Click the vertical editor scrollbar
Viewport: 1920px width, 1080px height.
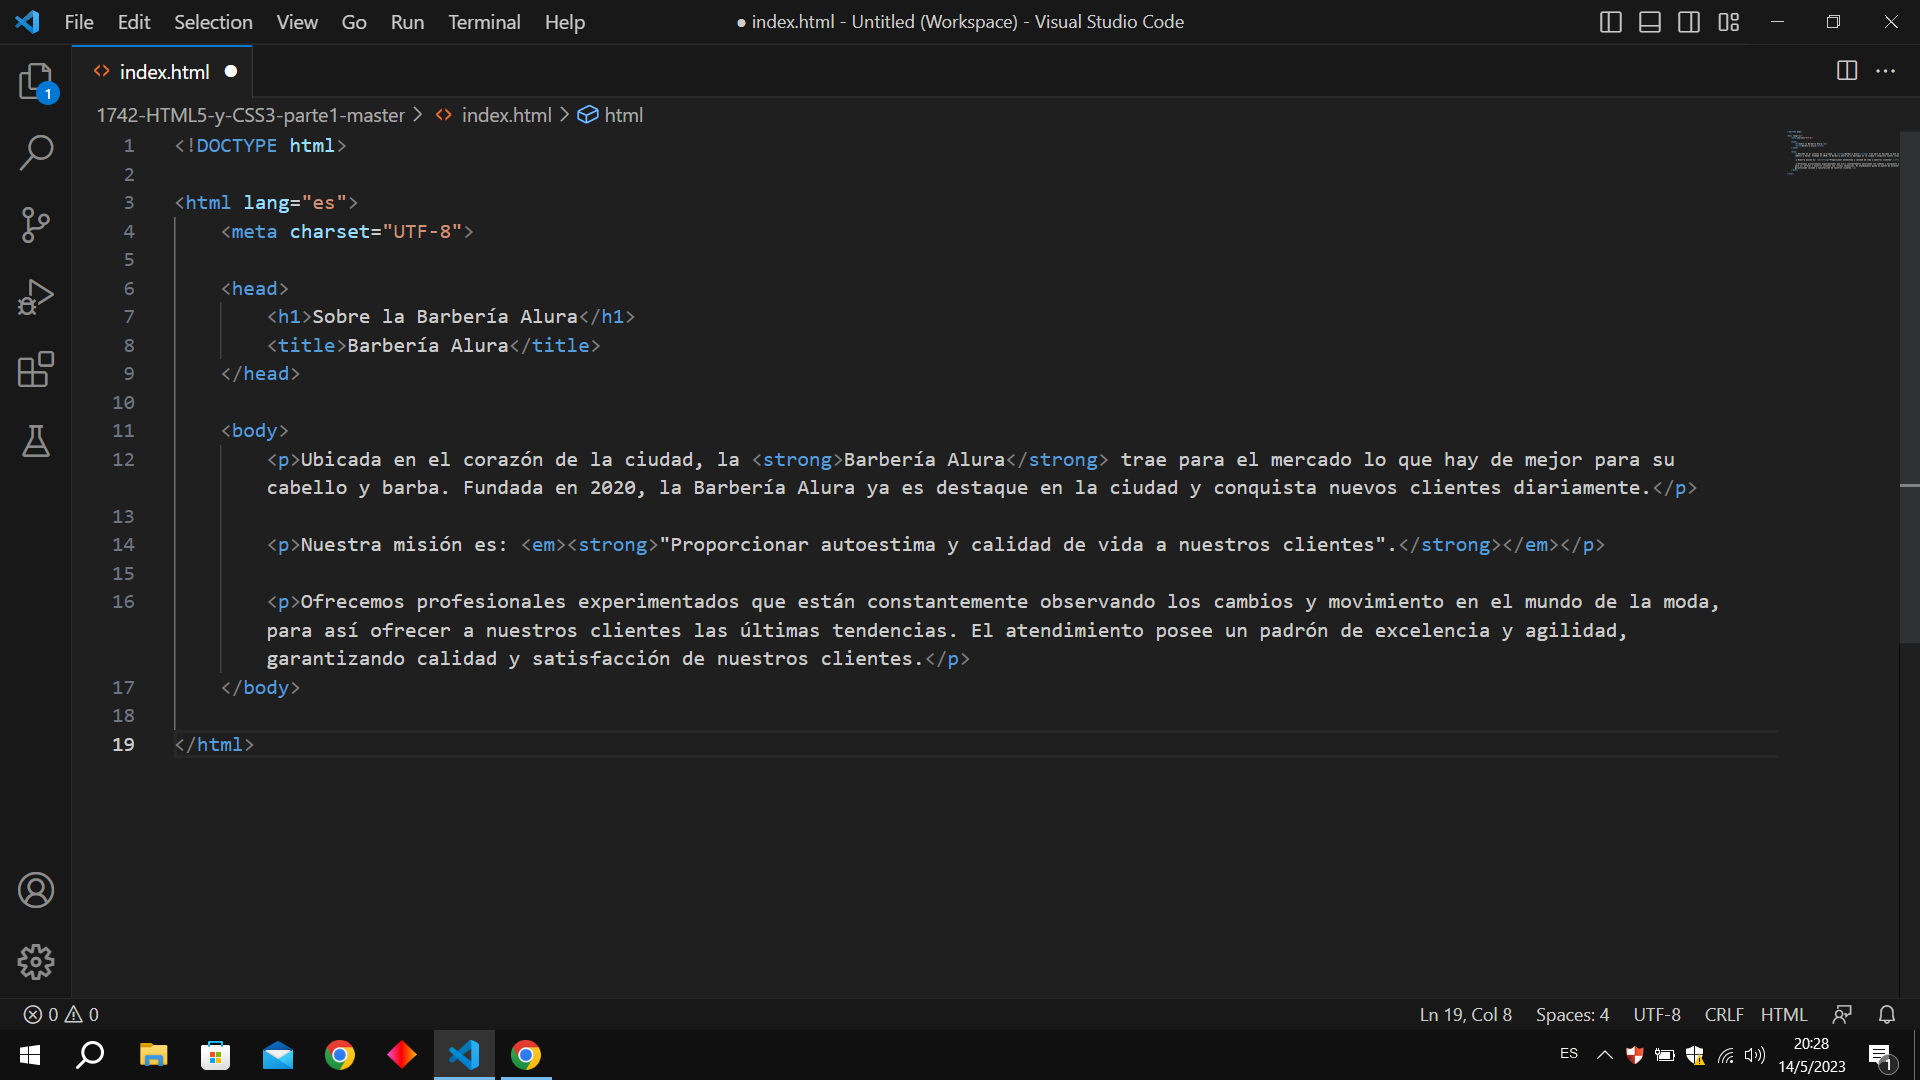[x=1909, y=387]
